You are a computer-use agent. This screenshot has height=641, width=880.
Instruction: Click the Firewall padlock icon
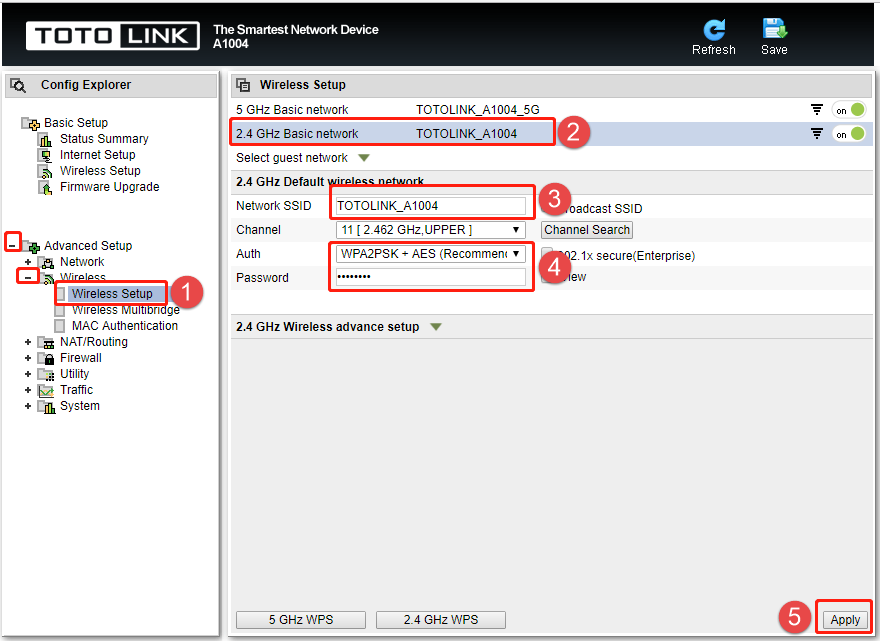[46, 358]
